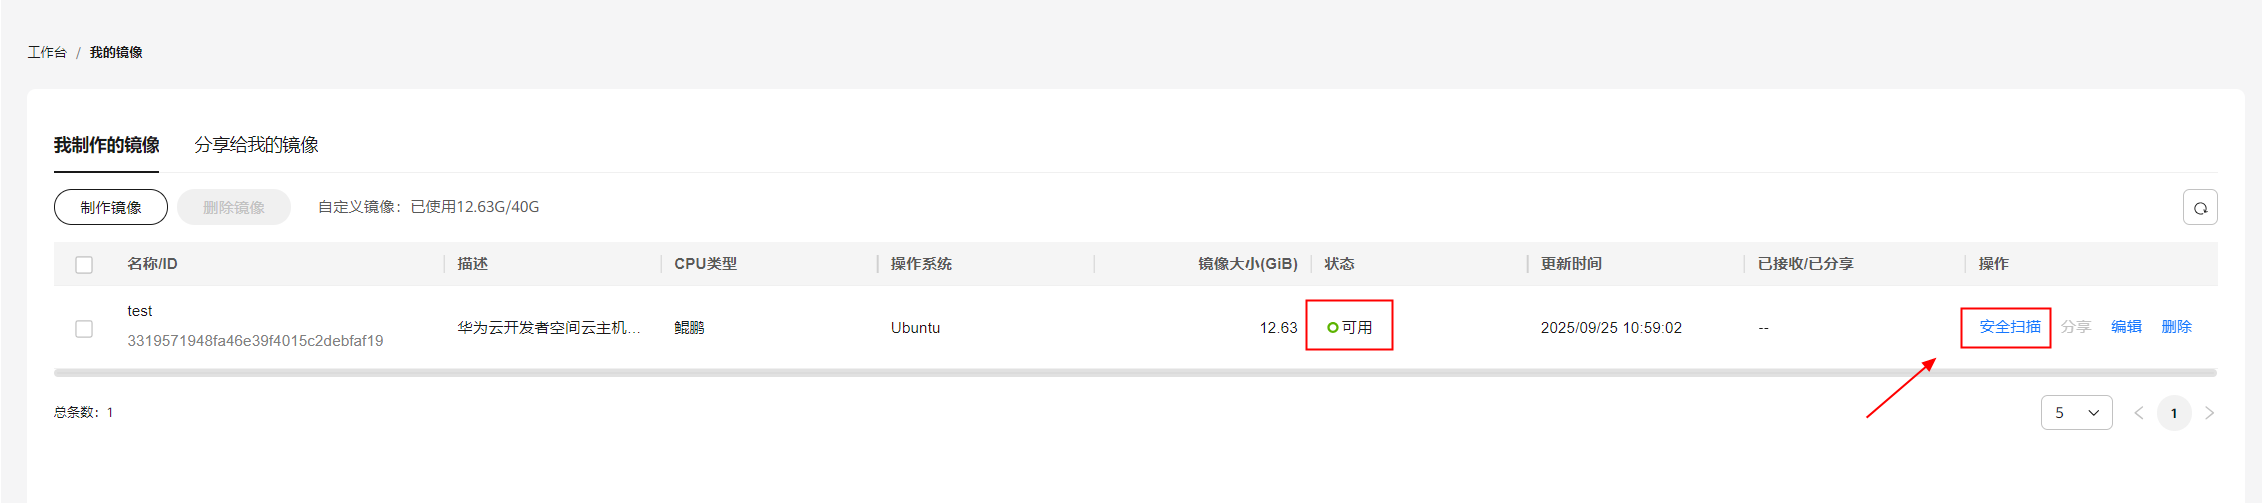Go to the next page arrow
This screenshot has height=503, width=2262.
point(2209,413)
